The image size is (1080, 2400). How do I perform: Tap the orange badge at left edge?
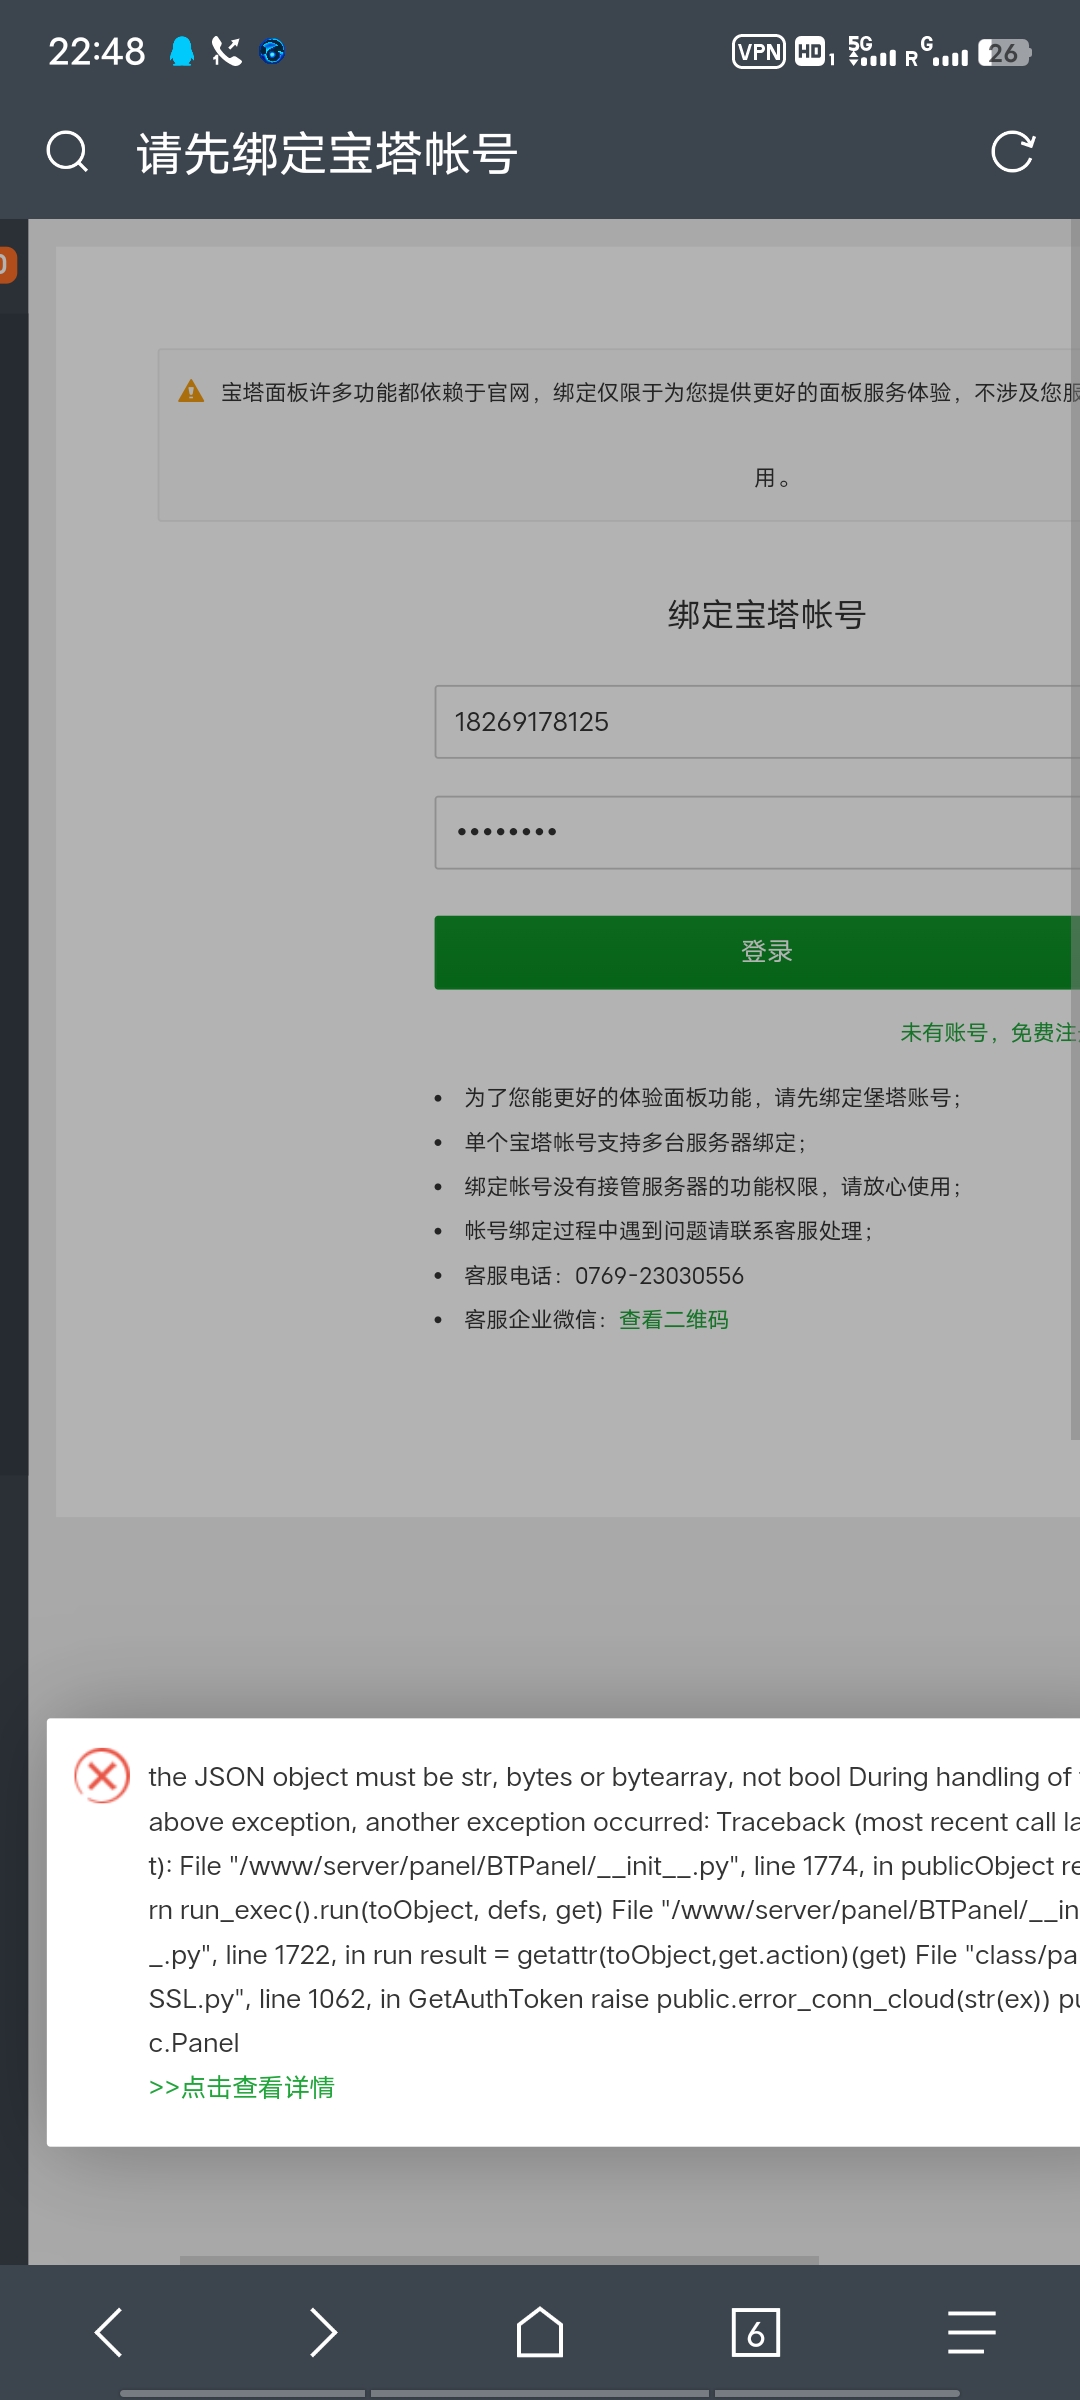pyautogui.click(x=8, y=265)
